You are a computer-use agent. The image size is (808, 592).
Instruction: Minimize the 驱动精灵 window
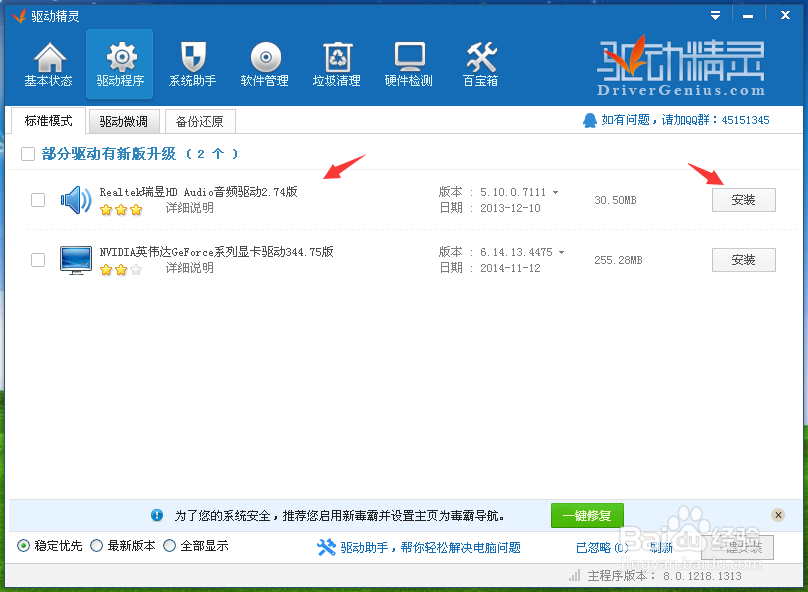point(748,15)
